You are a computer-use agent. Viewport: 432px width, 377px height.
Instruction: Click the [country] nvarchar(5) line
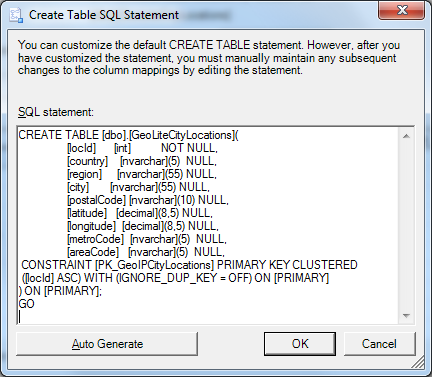tap(142, 161)
